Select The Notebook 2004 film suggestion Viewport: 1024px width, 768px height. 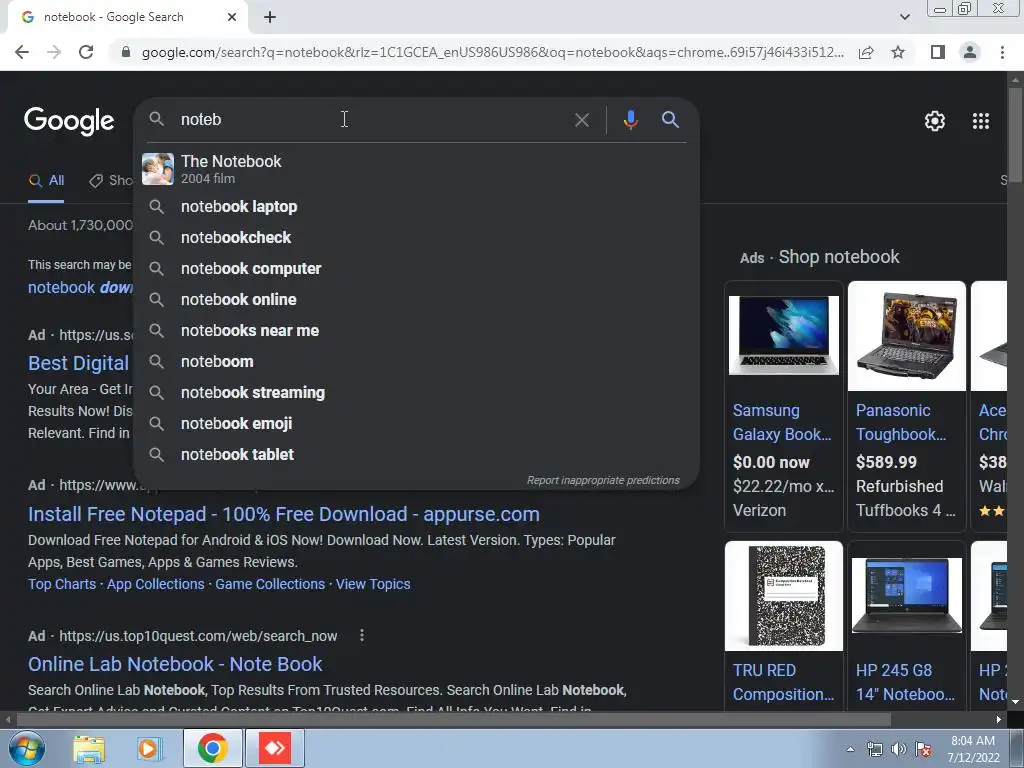417,169
